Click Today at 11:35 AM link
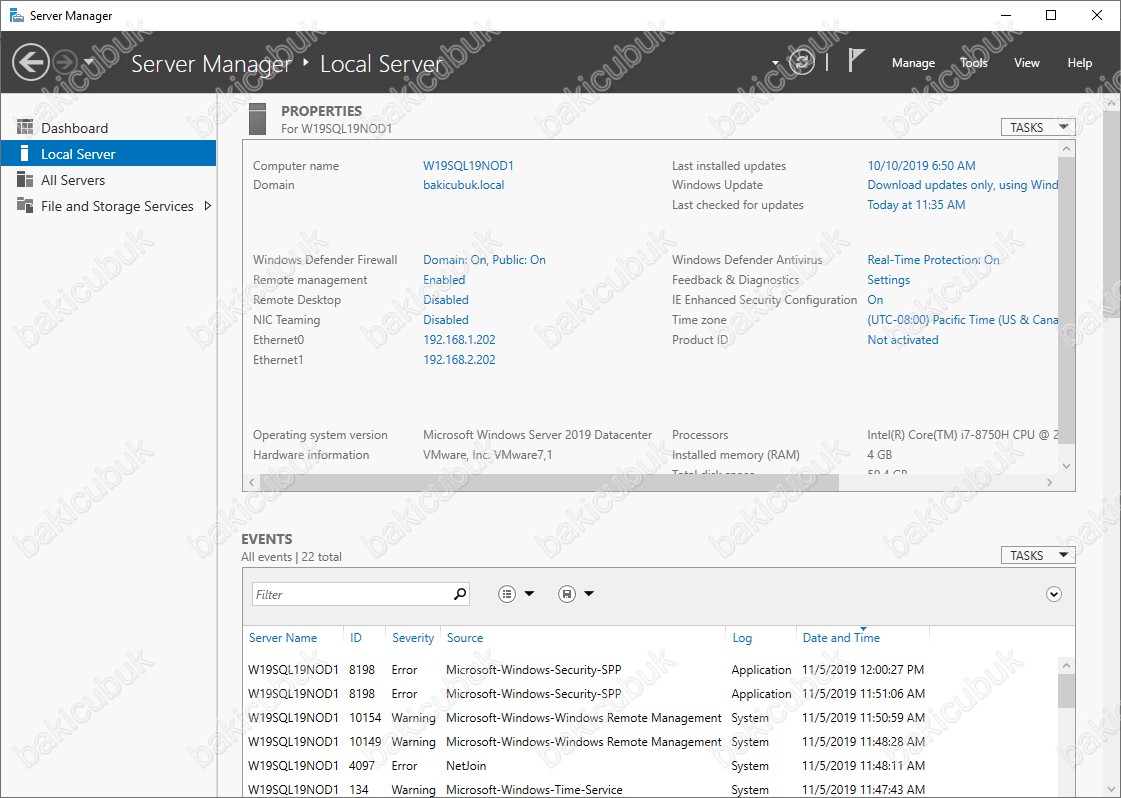Image resolution: width=1121 pixels, height=798 pixels. tap(916, 205)
